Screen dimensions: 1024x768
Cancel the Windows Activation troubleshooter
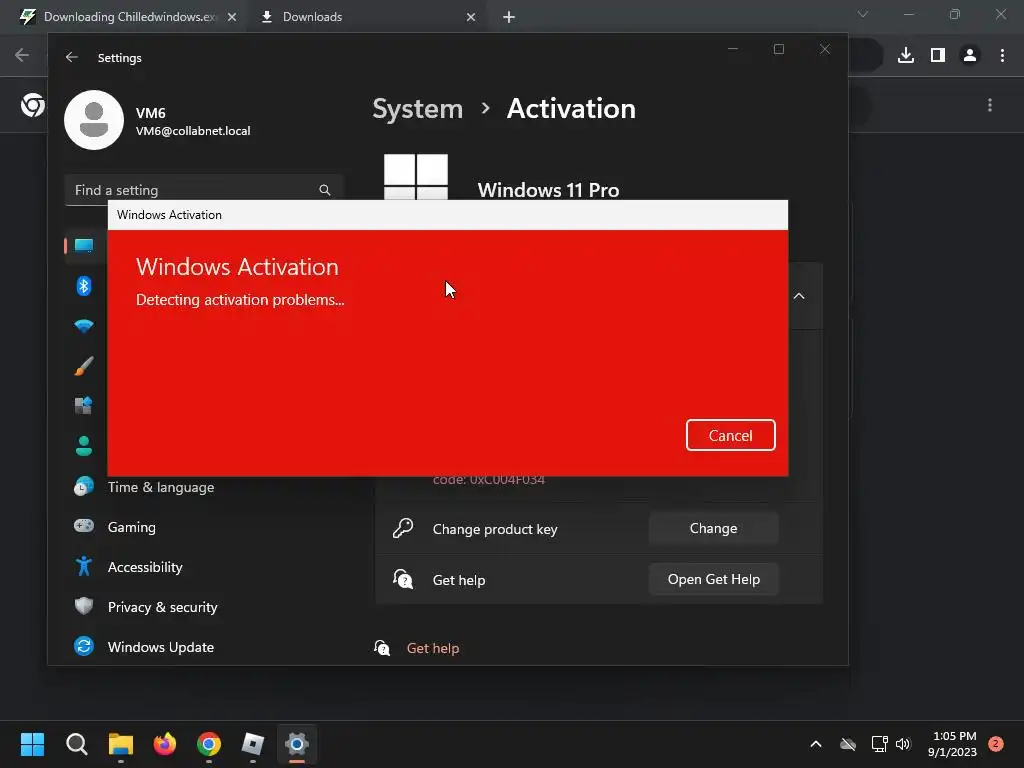(x=730, y=435)
